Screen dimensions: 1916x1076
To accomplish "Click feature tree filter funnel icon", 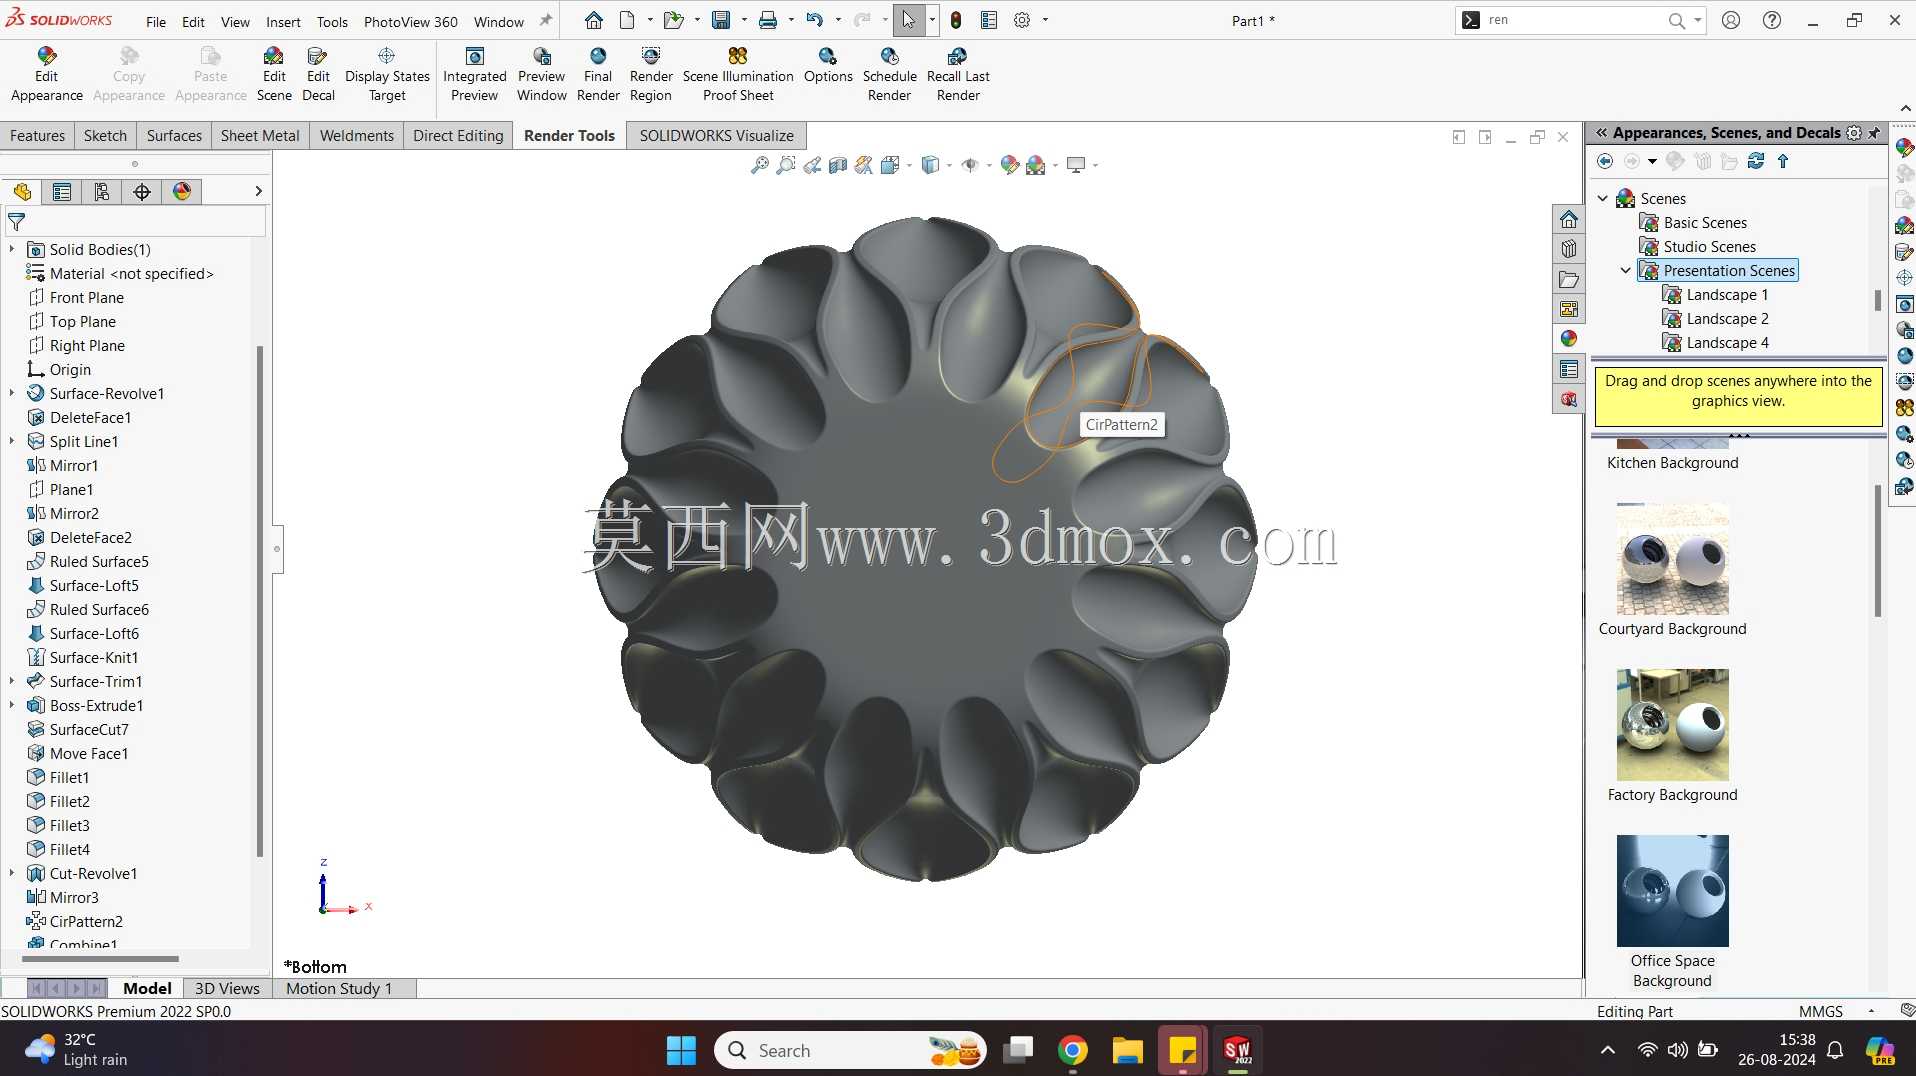I will [x=17, y=222].
